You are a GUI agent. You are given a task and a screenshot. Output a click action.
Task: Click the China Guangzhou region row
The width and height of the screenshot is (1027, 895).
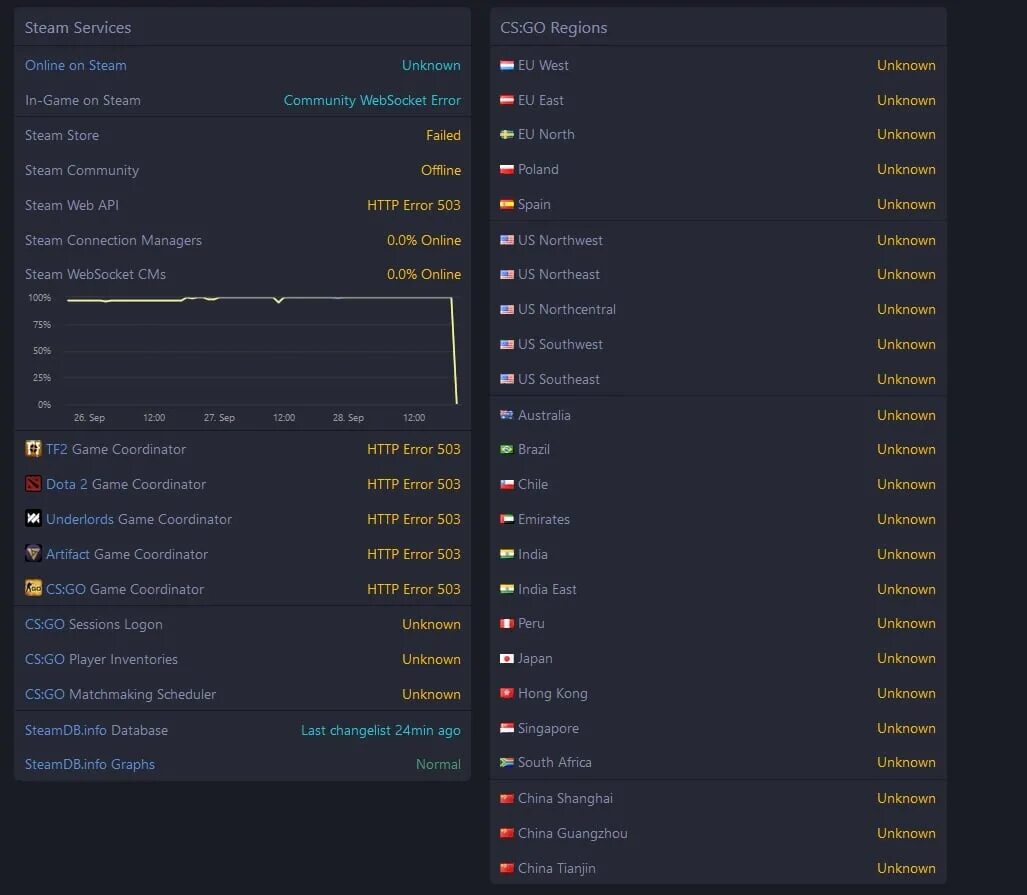pos(718,833)
